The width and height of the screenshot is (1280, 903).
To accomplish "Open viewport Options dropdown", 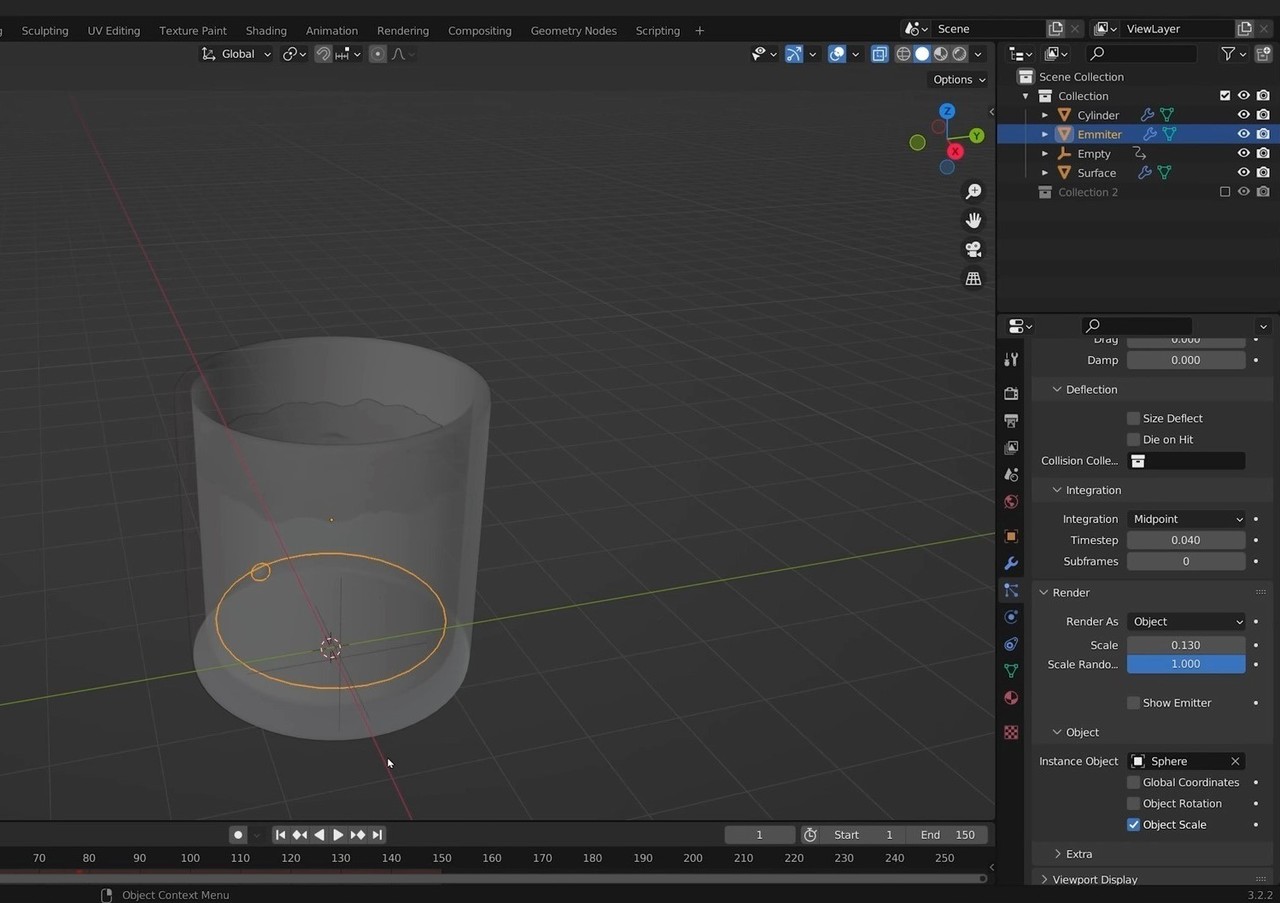I will [959, 80].
